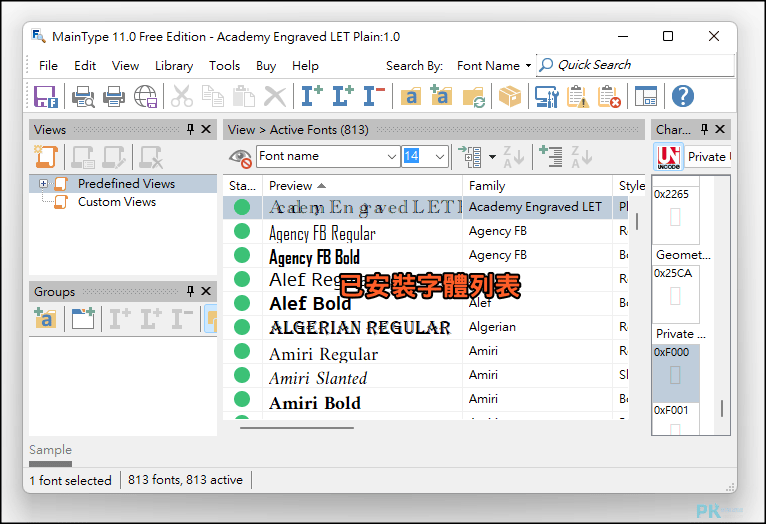Click the calendar group icon in the Groups panel
The image size is (766, 524).
pyautogui.click(x=83, y=318)
